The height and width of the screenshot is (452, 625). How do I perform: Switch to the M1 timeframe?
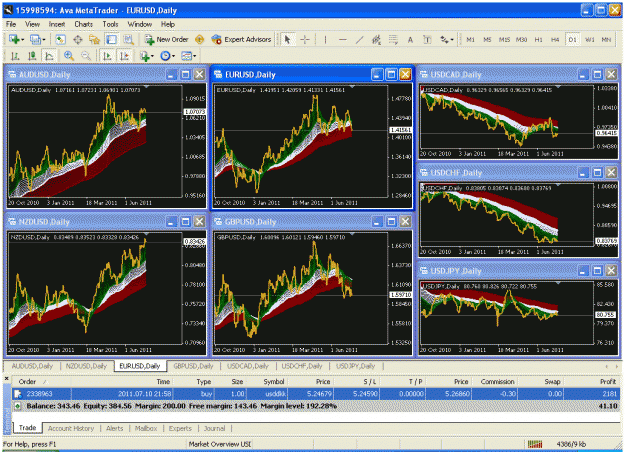click(x=470, y=39)
